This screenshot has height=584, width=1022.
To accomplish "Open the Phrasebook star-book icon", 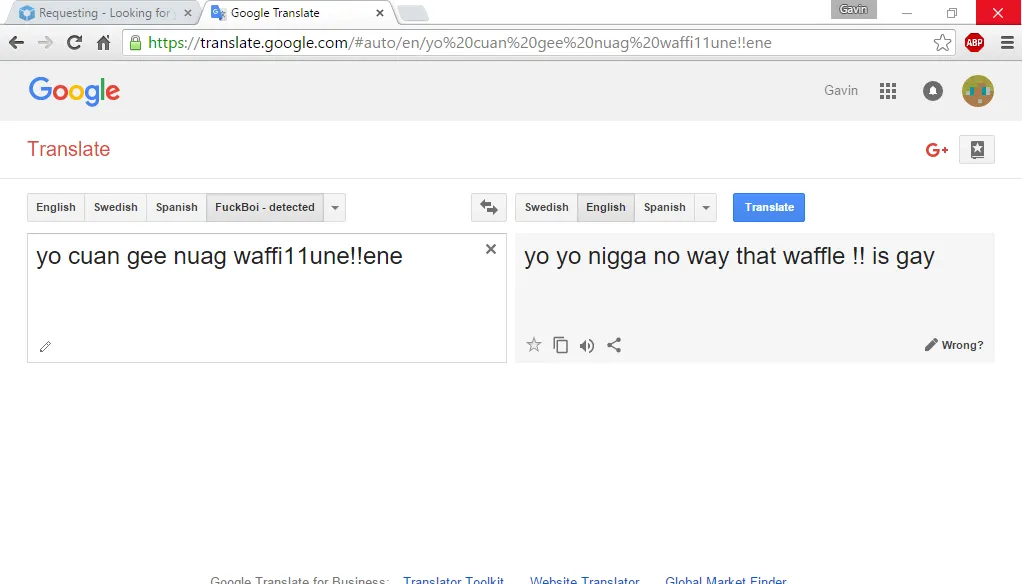I will pyautogui.click(x=976, y=149).
